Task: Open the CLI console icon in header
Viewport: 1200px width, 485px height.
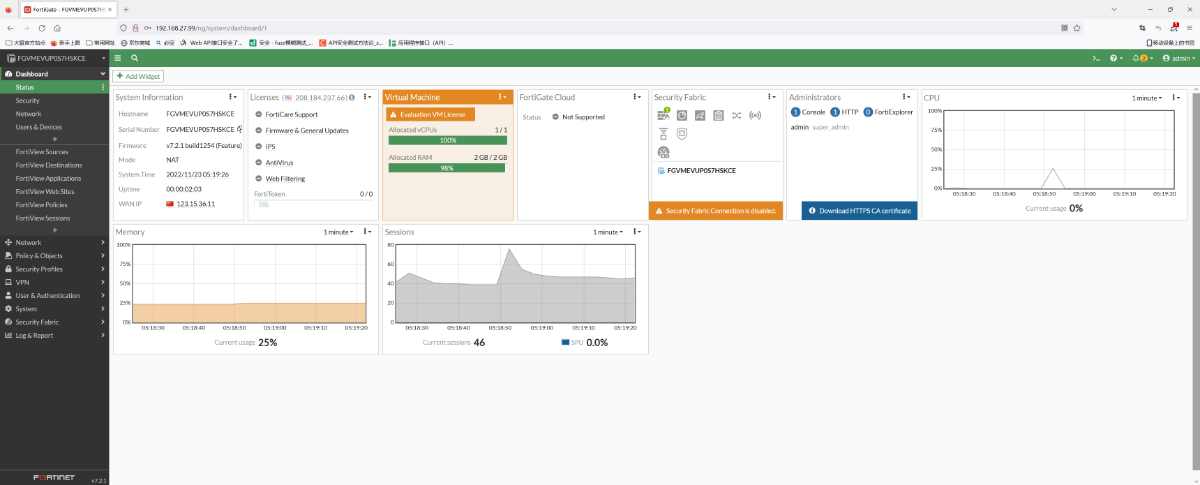Action: coord(1096,58)
